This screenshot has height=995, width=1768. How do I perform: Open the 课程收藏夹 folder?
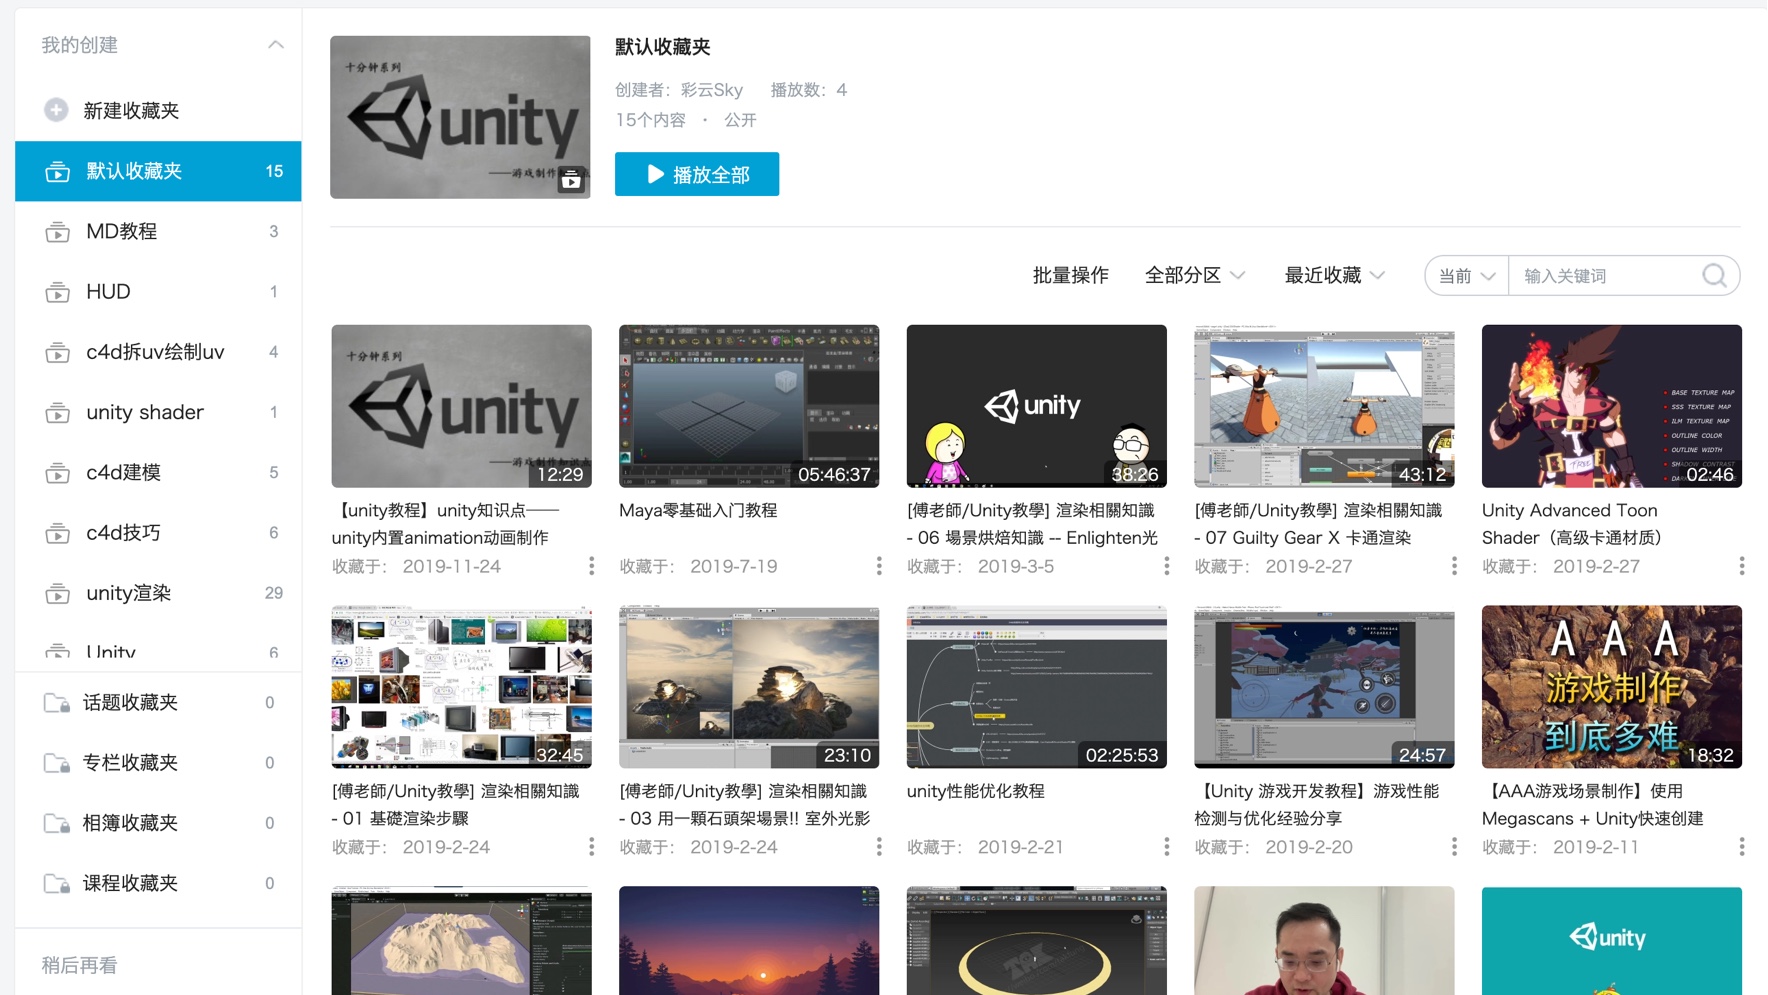click(x=158, y=883)
